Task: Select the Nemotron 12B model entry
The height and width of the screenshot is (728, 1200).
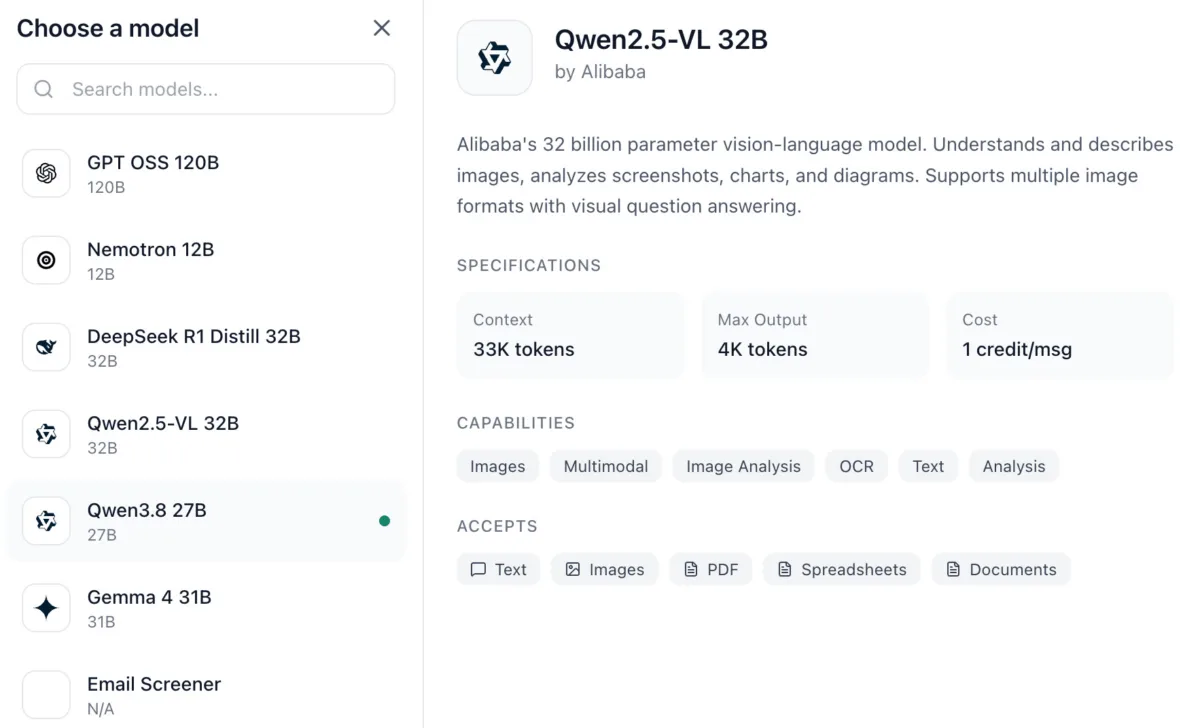Action: [x=206, y=260]
